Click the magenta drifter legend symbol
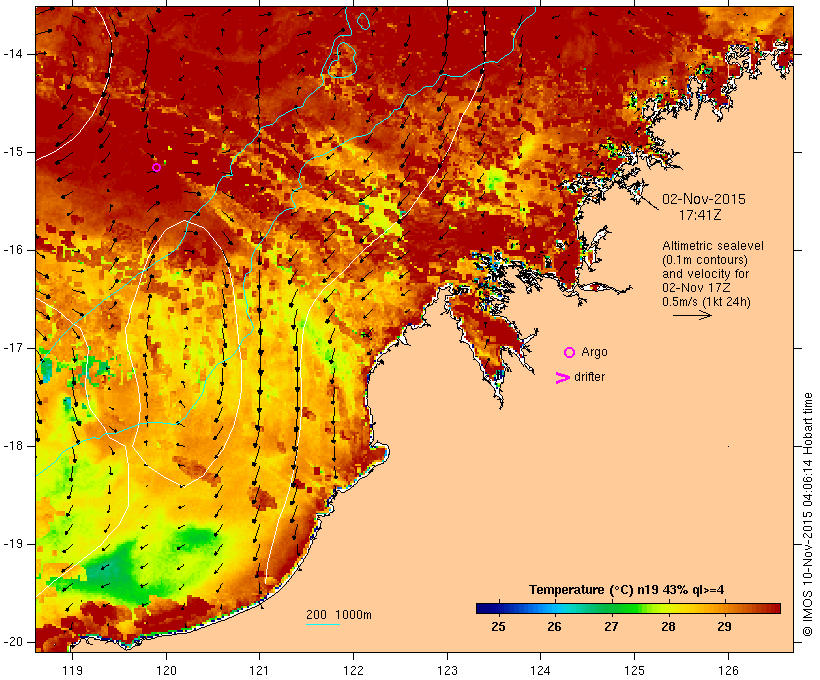The width and height of the screenshot is (820, 680). point(562,378)
